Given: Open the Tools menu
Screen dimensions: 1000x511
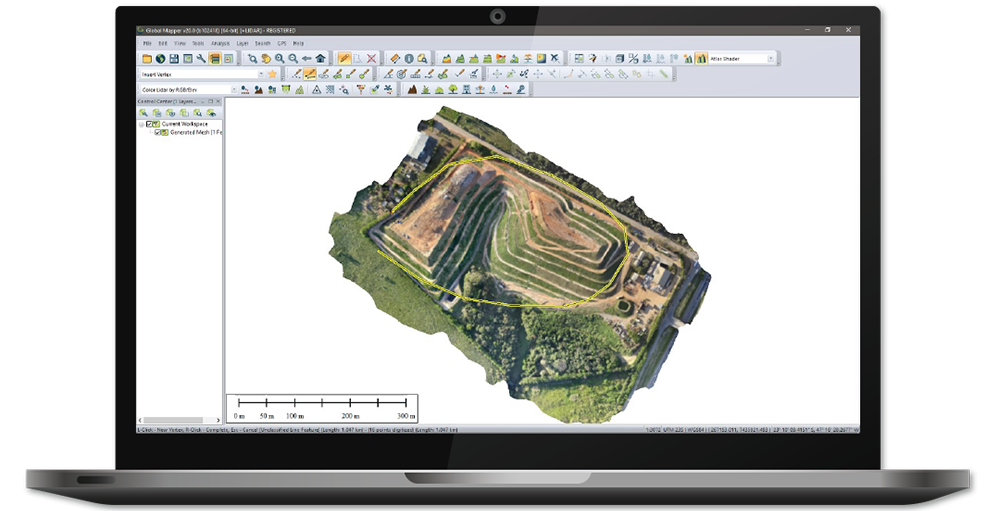Looking at the screenshot, I should point(198,43).
